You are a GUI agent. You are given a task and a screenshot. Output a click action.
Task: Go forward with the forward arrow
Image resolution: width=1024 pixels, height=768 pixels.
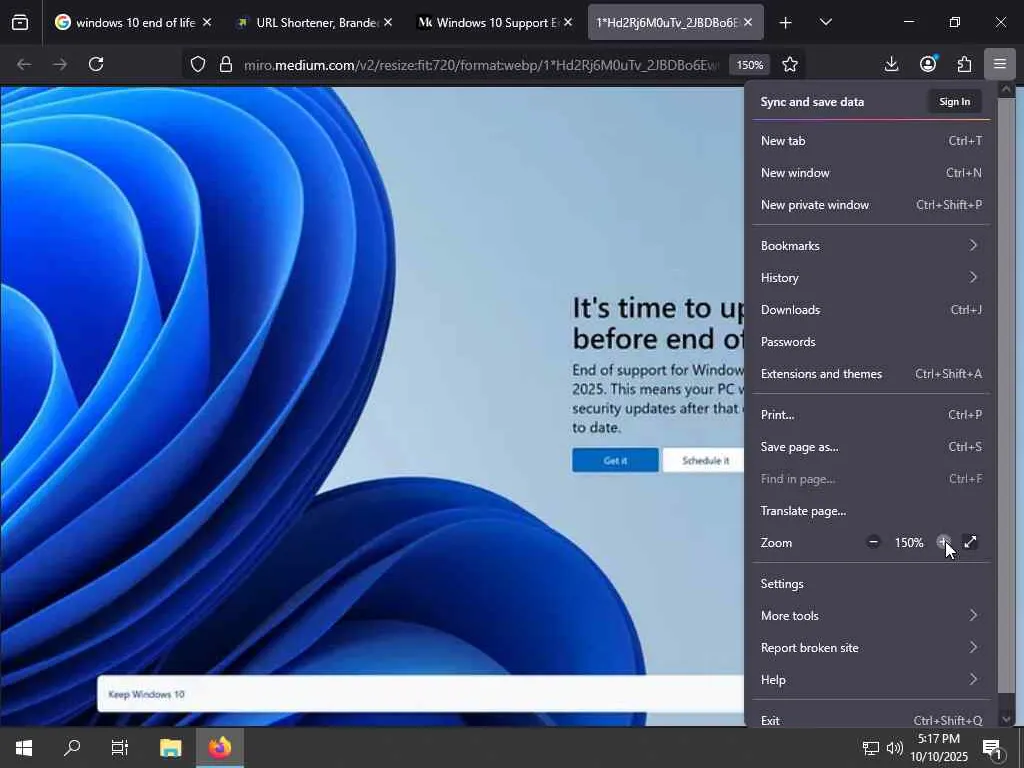coord(60,64)
